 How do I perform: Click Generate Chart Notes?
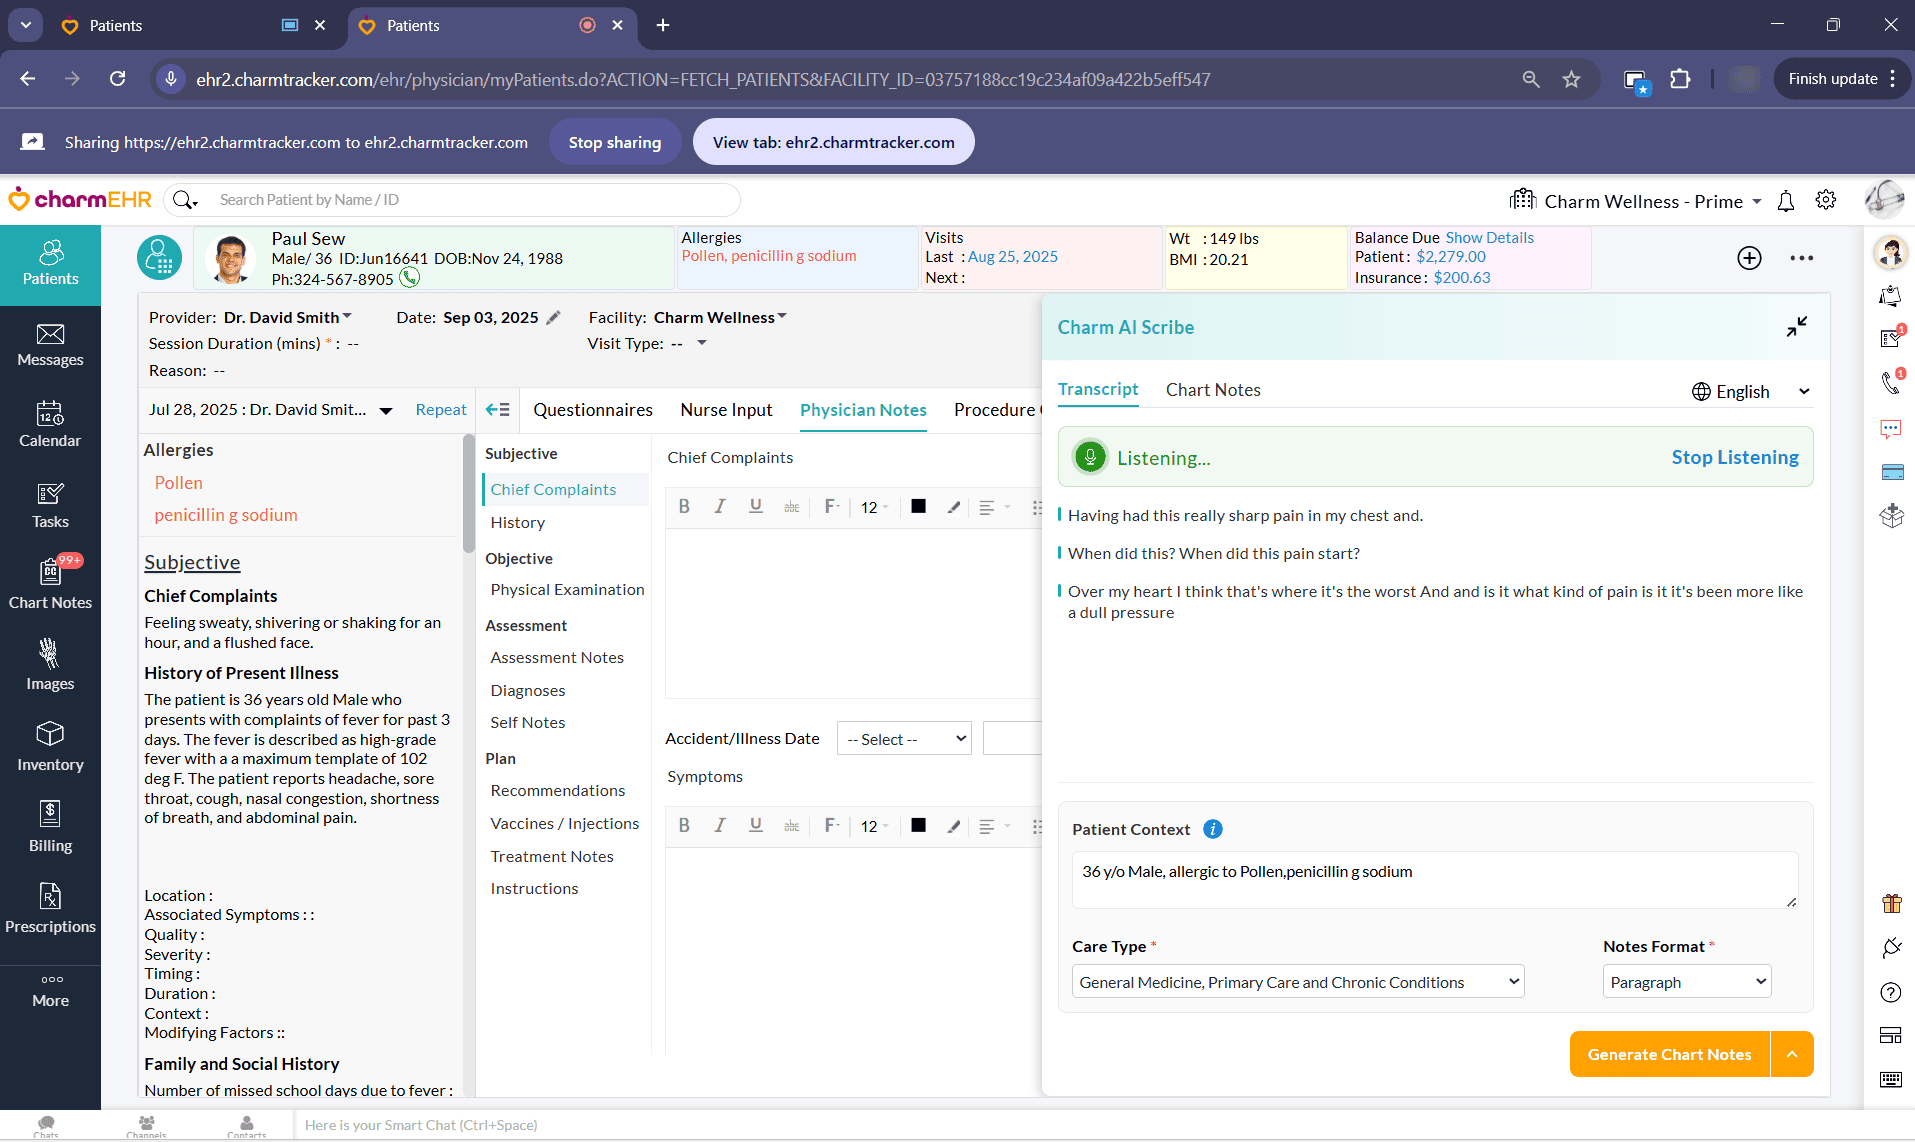1669,1054
